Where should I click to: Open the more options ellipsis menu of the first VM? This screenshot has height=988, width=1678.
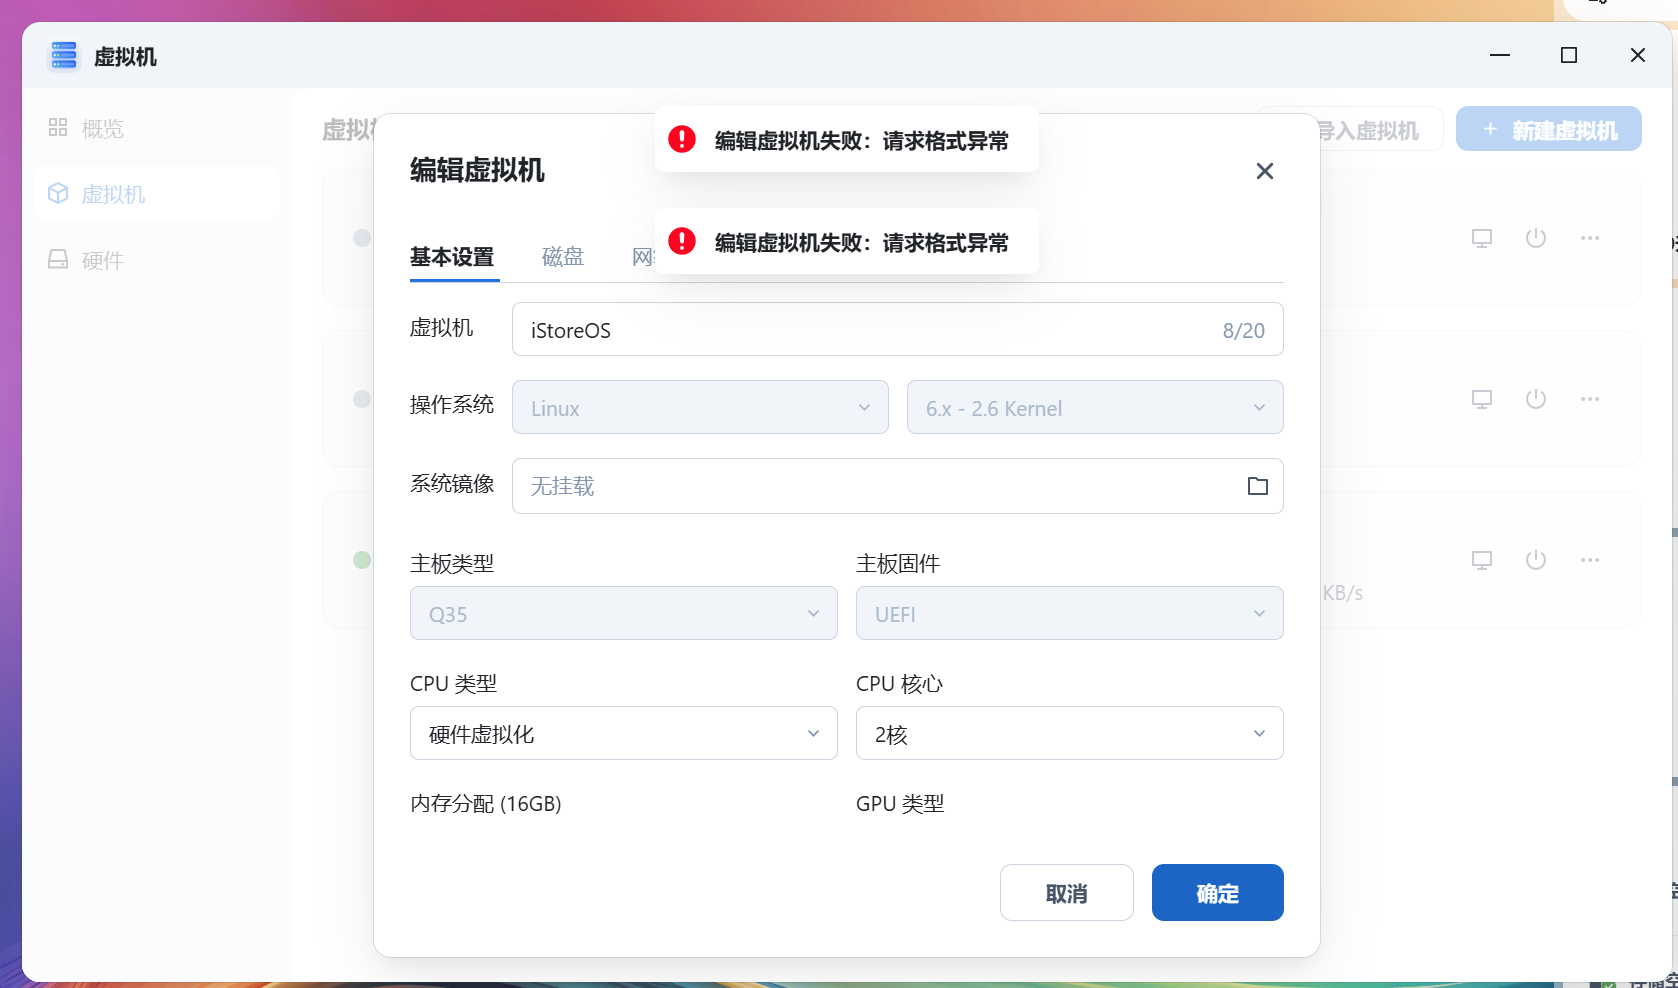[x=1590, y=238]
